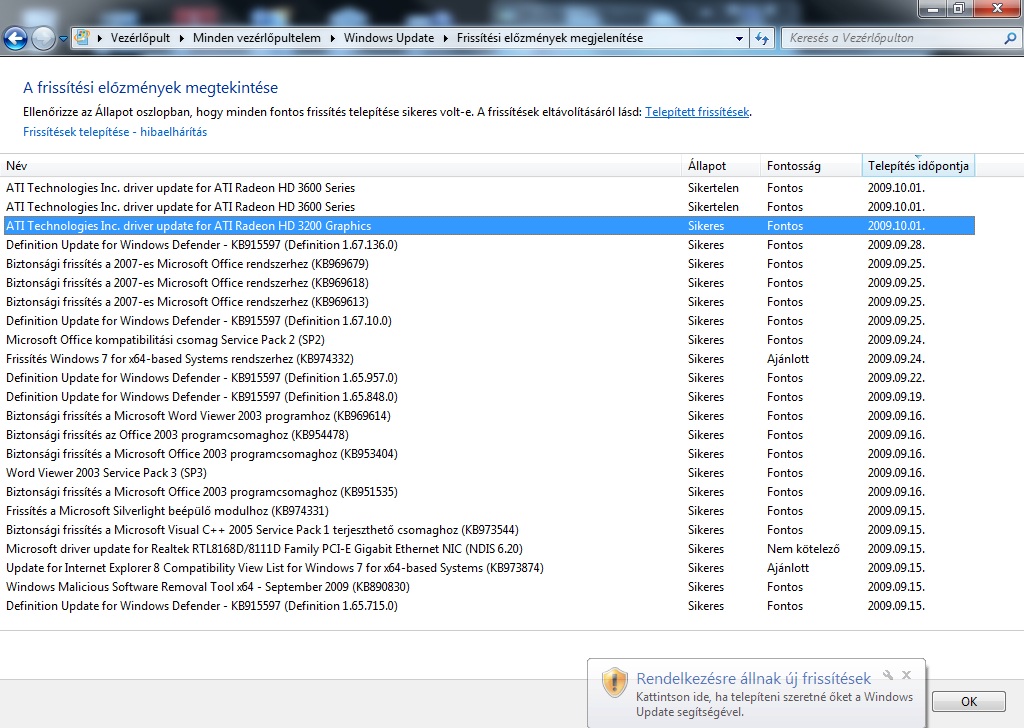Select Definition 1.67.10.0 Defender update row
Screen dimensions: 1024x728
pyautogui.click(x=489, y=321)
